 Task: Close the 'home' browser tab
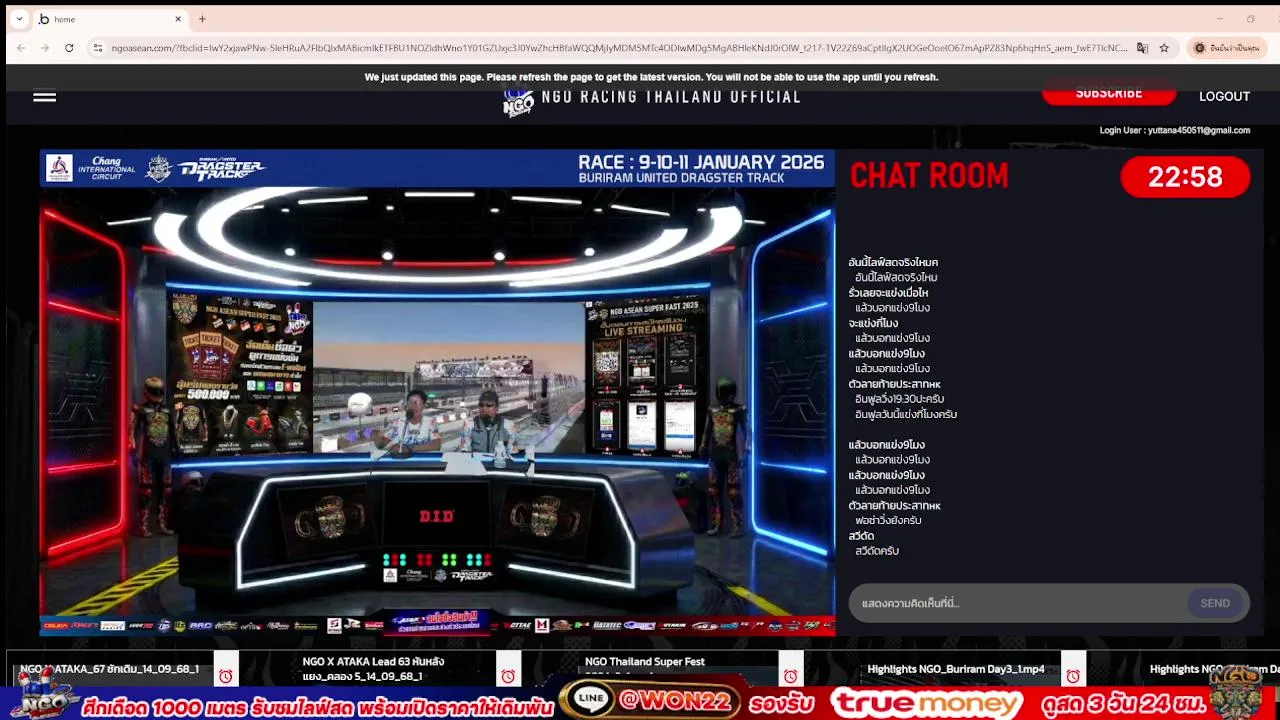178,19
